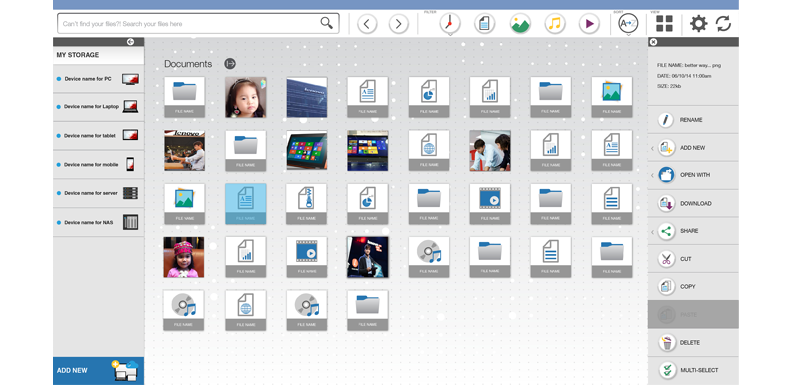Viewport: 790px width, 385px height.
Task: Click the COPY pages icon
Action: tap(667, 287)
